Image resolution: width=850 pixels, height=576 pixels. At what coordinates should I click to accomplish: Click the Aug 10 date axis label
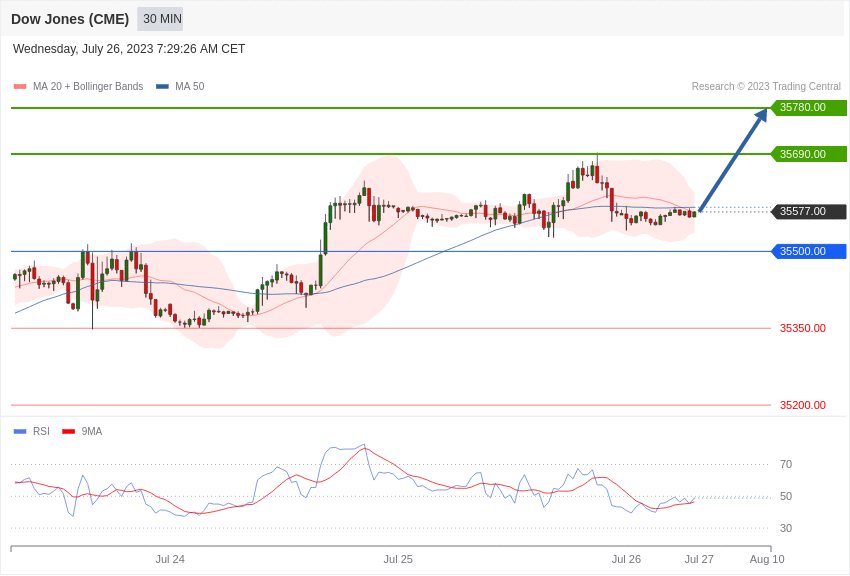[x=767, y=559]
